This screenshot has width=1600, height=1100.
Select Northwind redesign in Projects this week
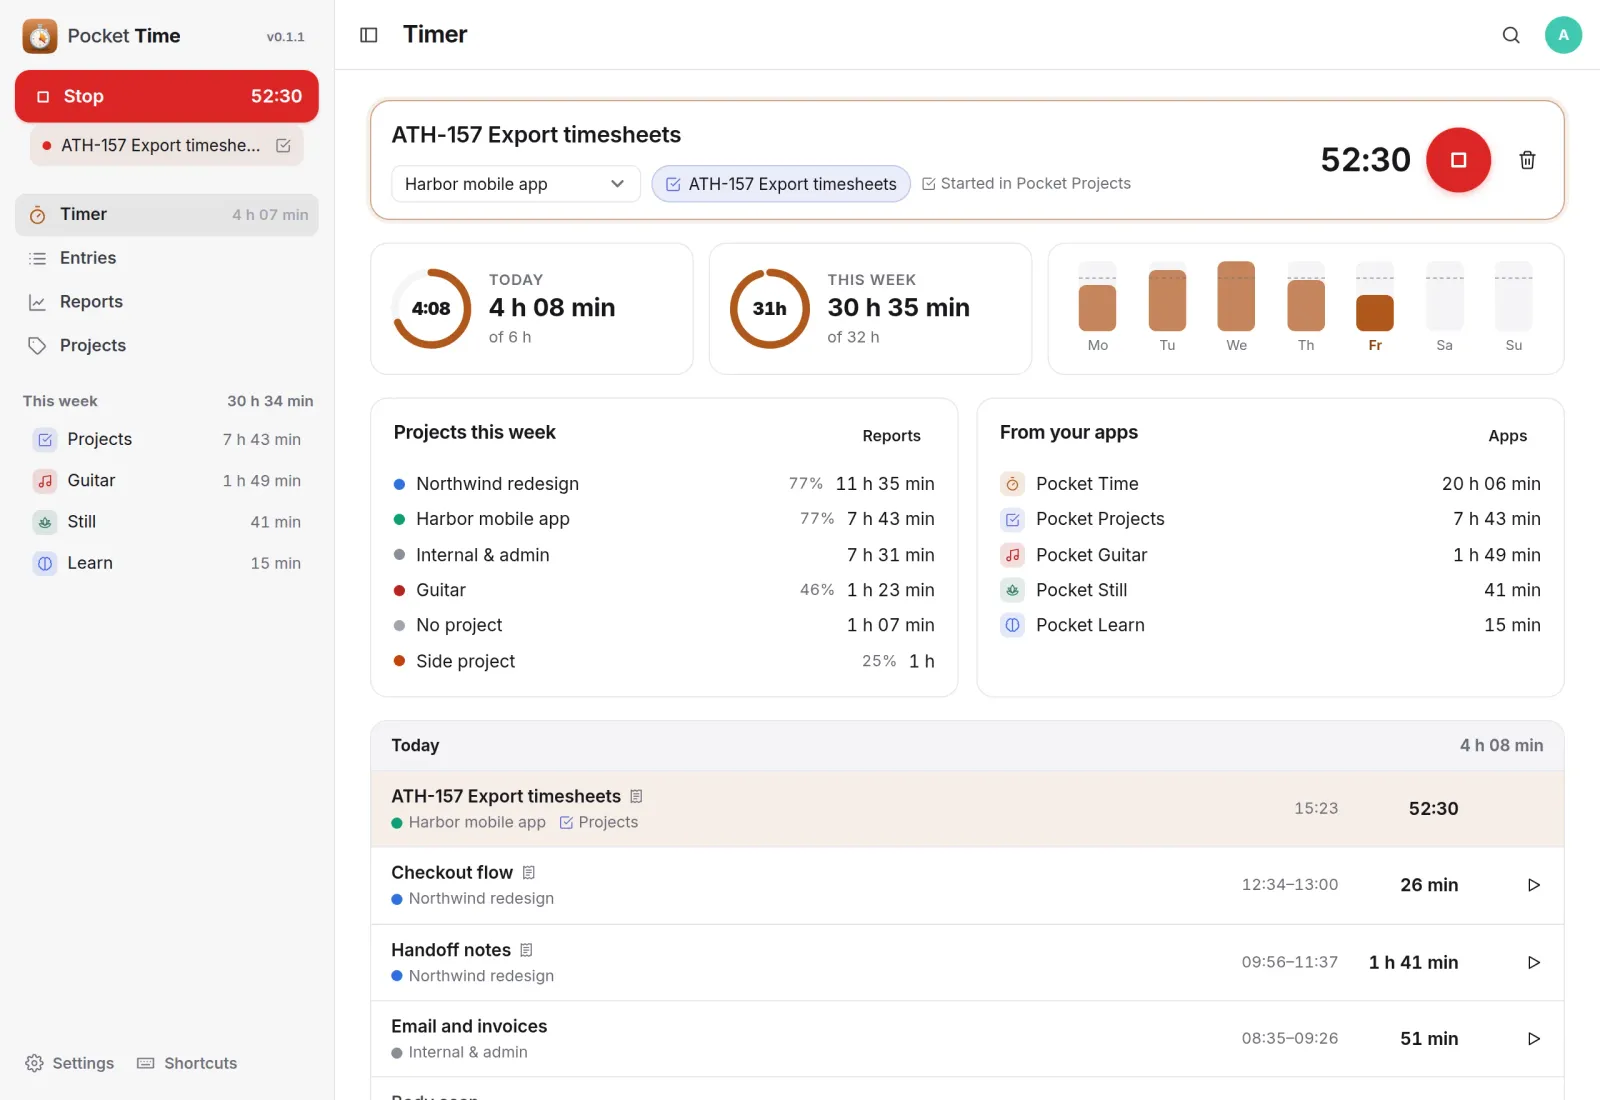pos(664,484)
